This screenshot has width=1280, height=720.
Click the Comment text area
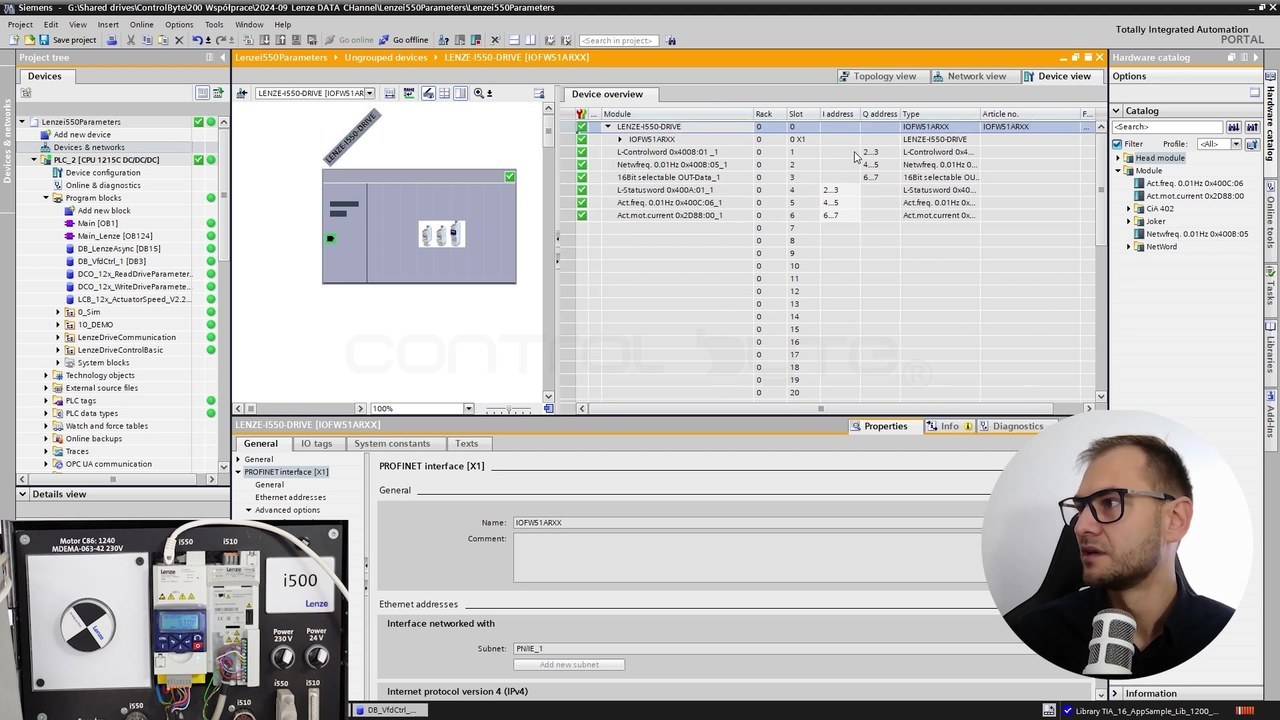tap(750, 557)
